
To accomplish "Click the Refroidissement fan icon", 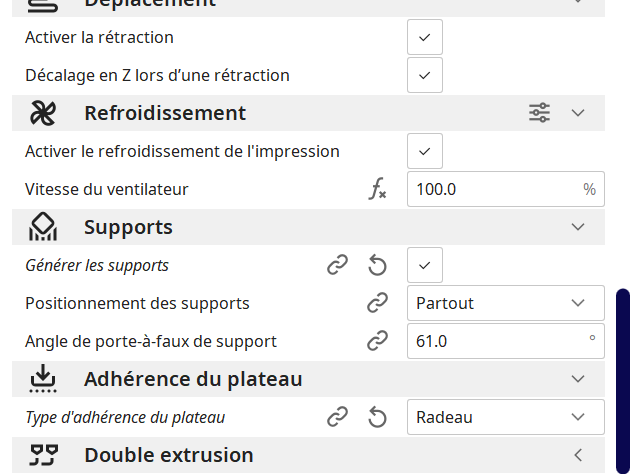I will point(43,113).
